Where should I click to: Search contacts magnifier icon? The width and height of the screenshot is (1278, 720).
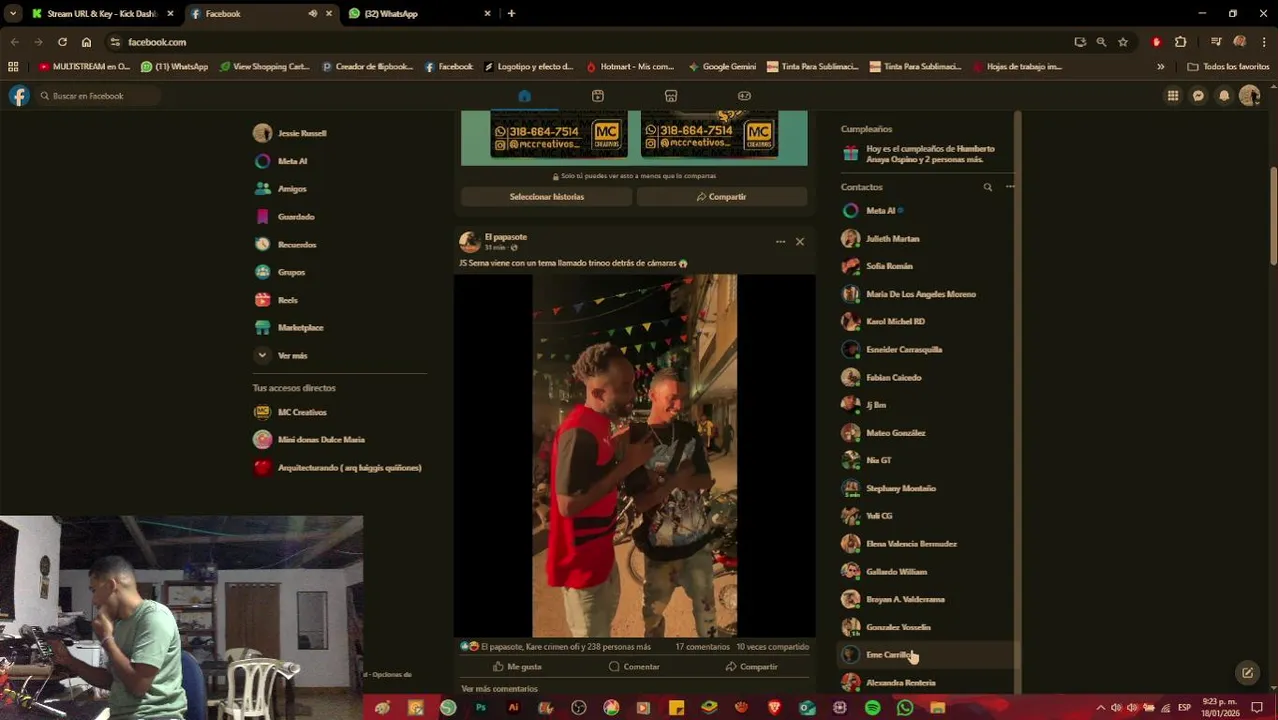coord(987,187)
